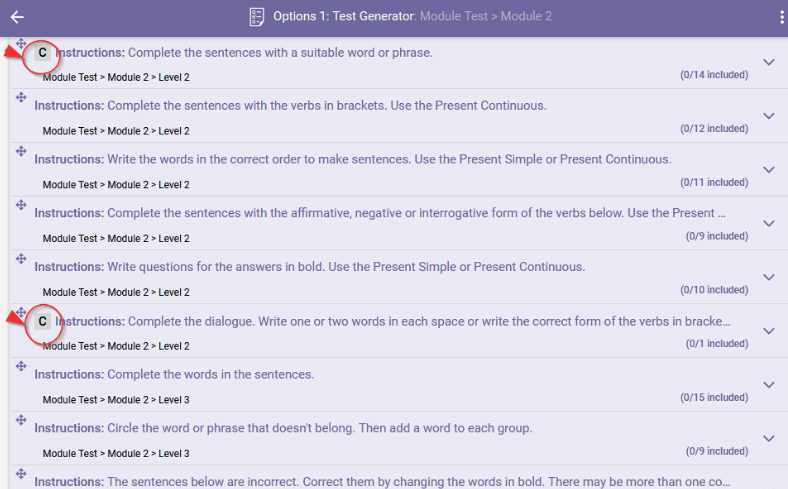
Task: Click move handle for Circle the word row
Action: [x=21, y=420]
